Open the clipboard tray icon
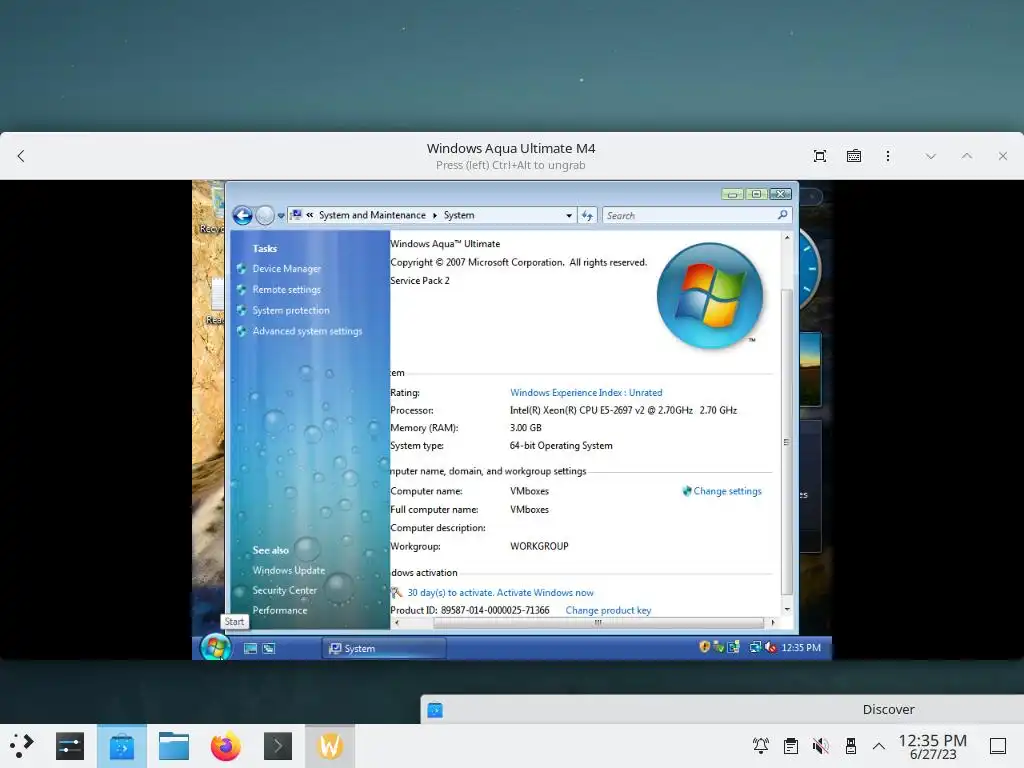 pyautogui.click(x=791, y=746)
